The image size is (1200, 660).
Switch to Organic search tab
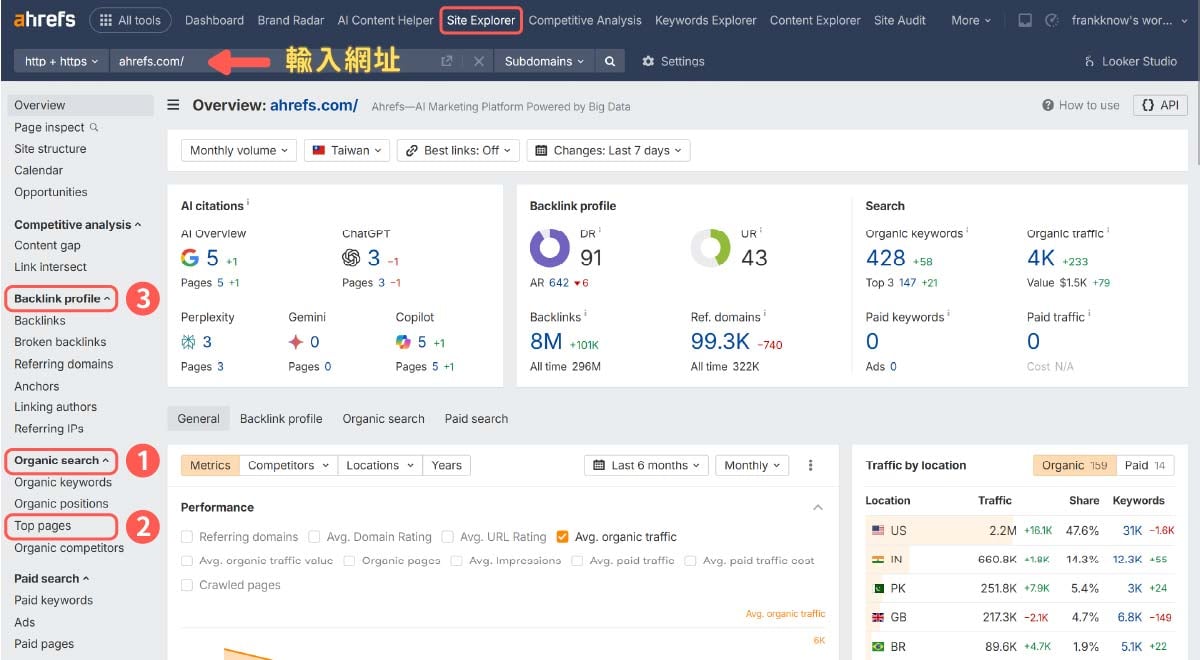(383, 419)
